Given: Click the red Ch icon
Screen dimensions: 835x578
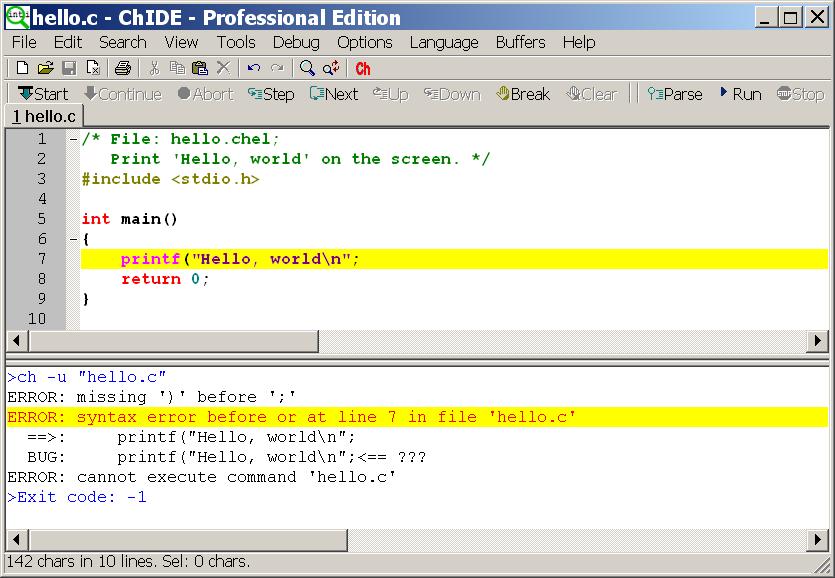Looking at the screenshot, I should point(363,68).
